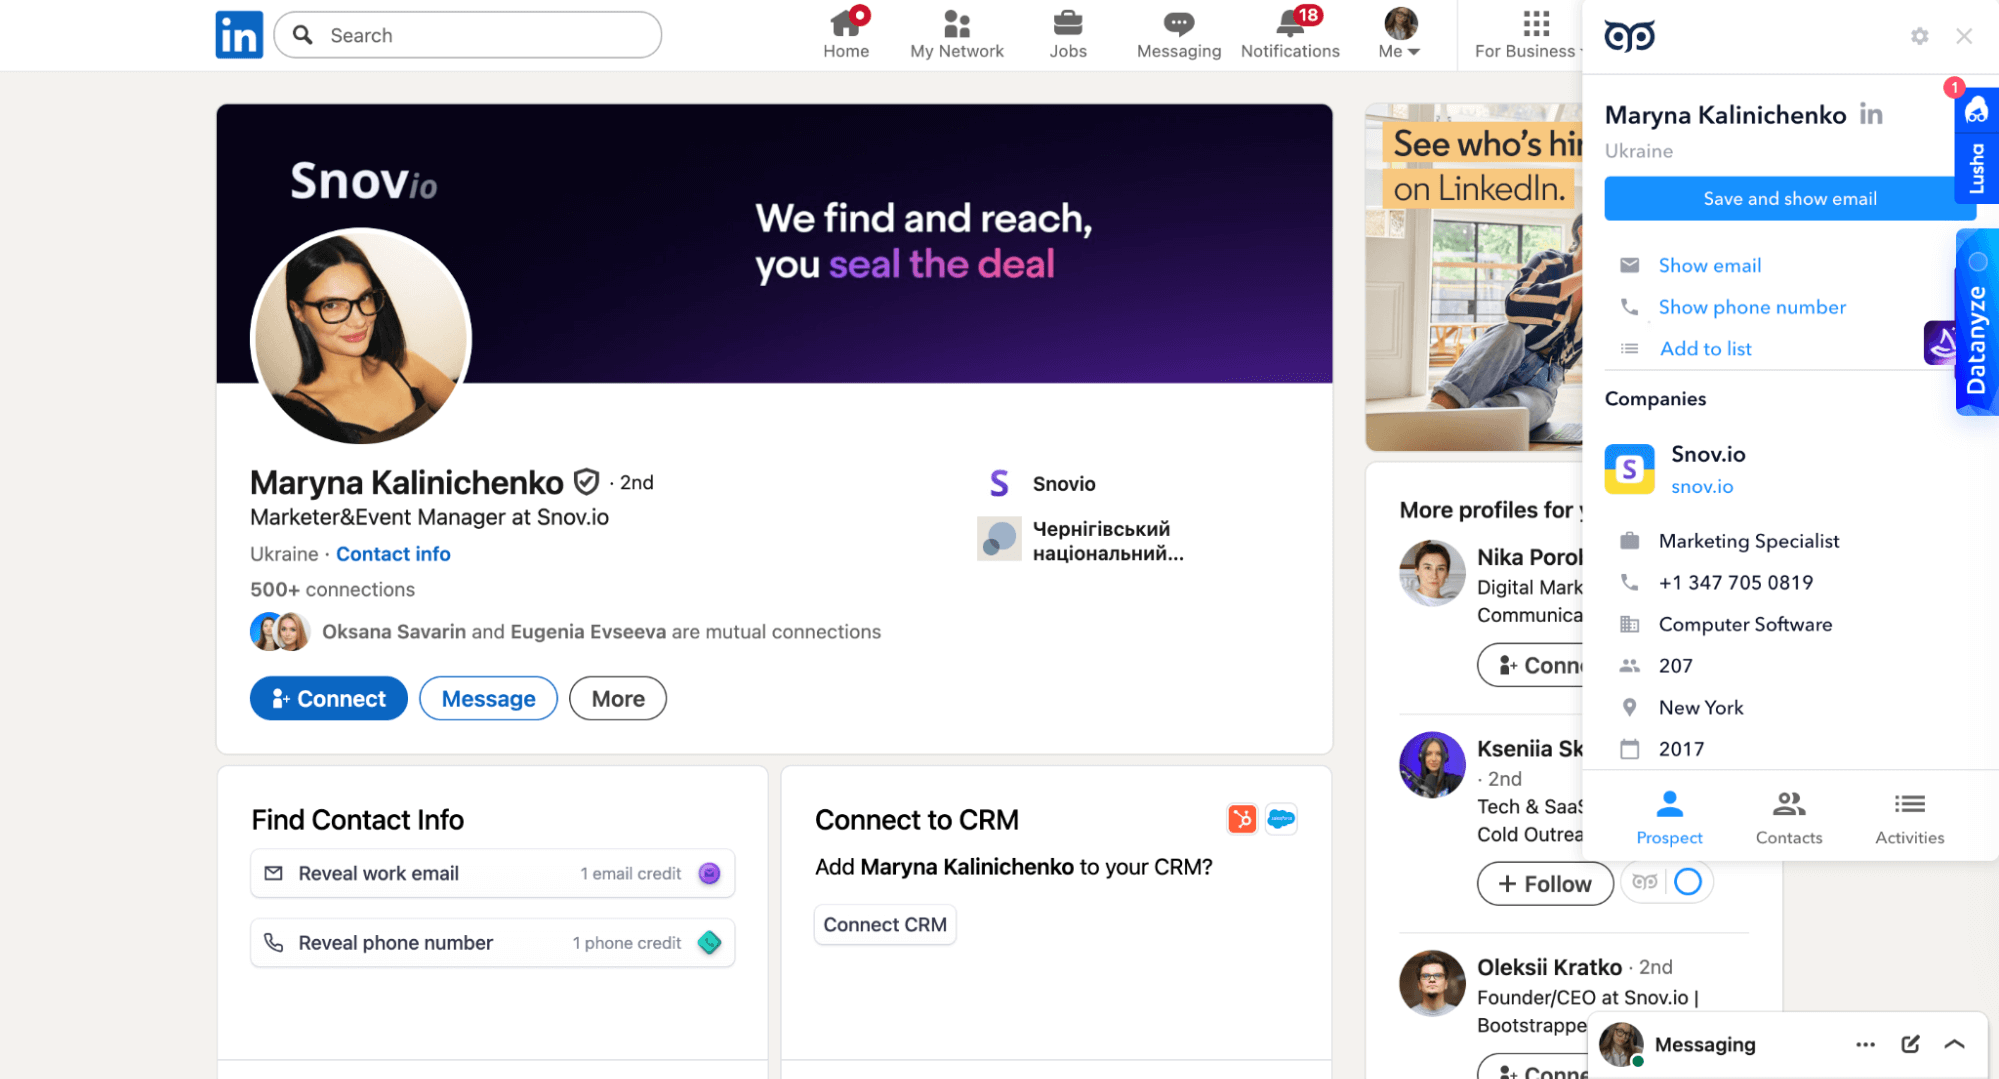Click the Salesforce CRM icon
Screen dimensions: 1999x1079
pyautogui.click(x=1280, y=819)
